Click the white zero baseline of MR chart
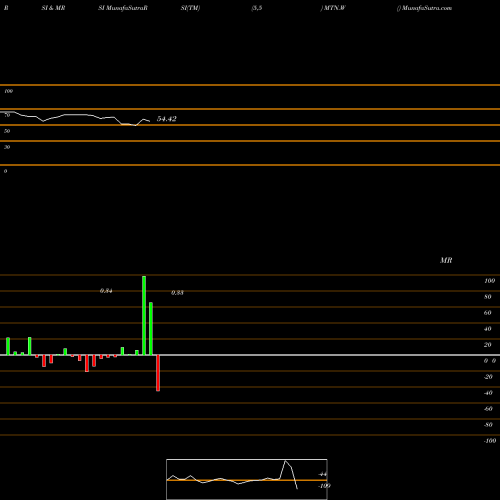 pyautogui.click(x=250, y=355)
